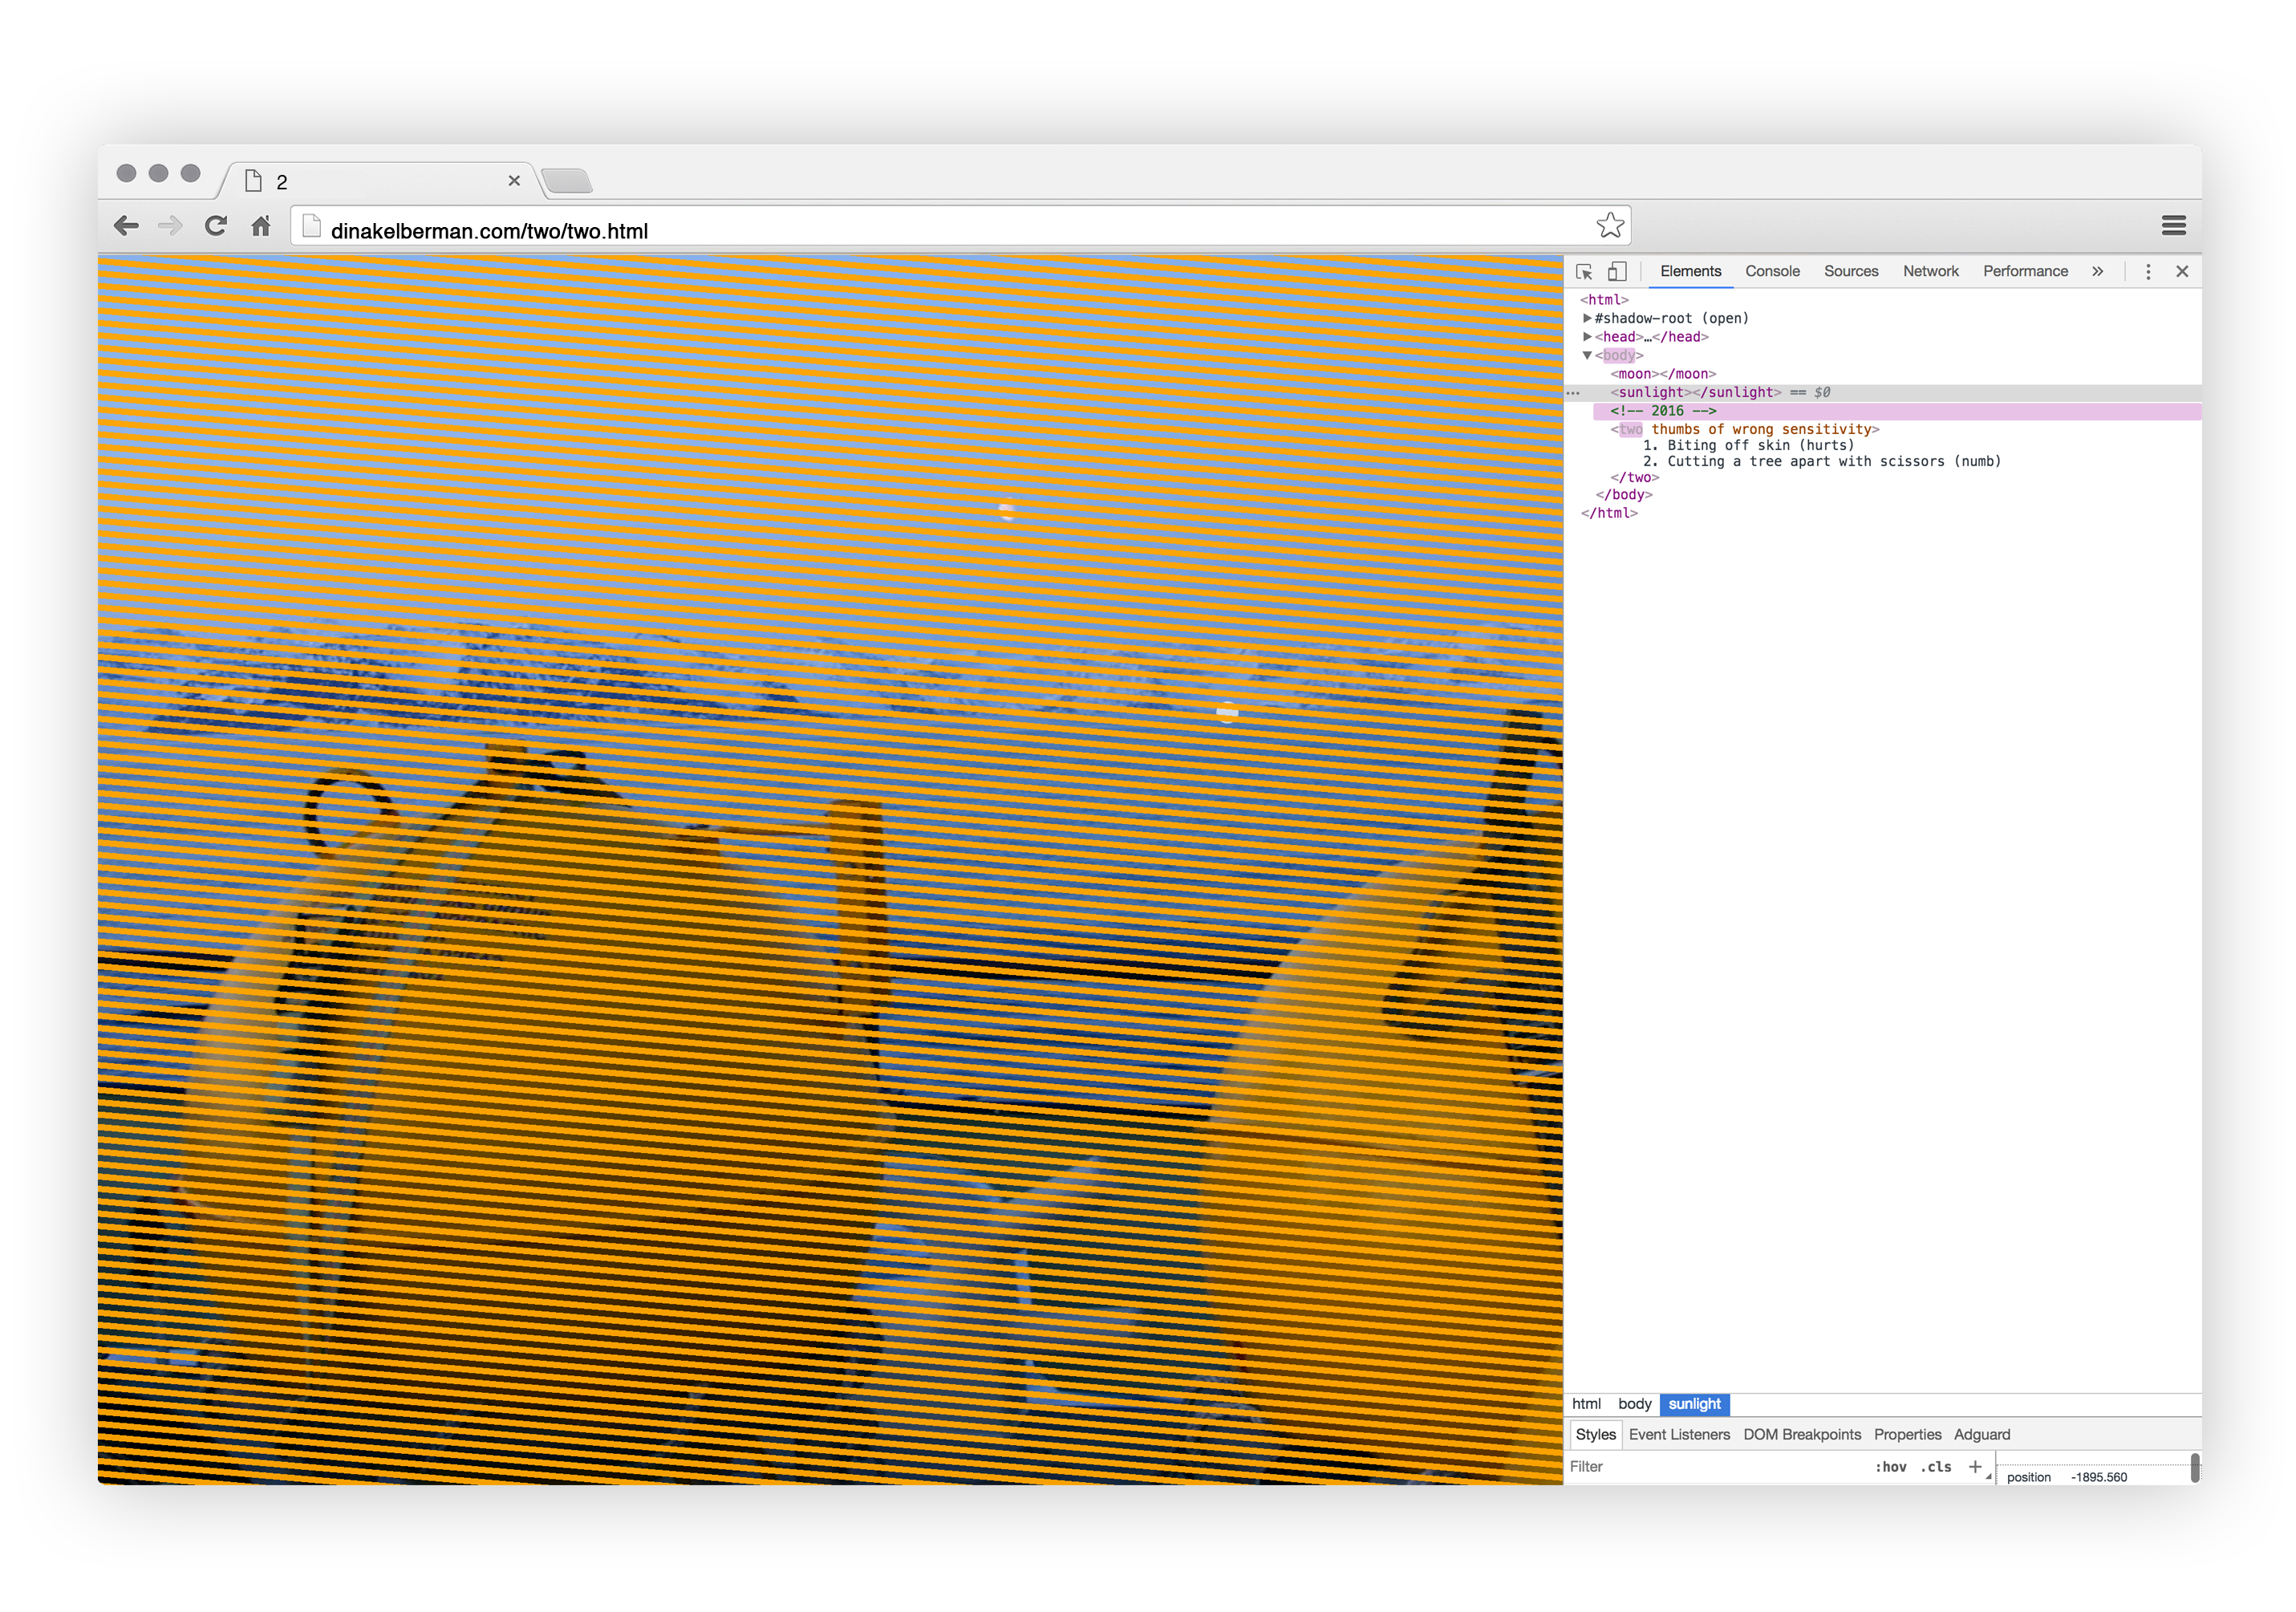Expand the head element node
This screenshot has height=1612, width=2296.
tap(1587, 337)
